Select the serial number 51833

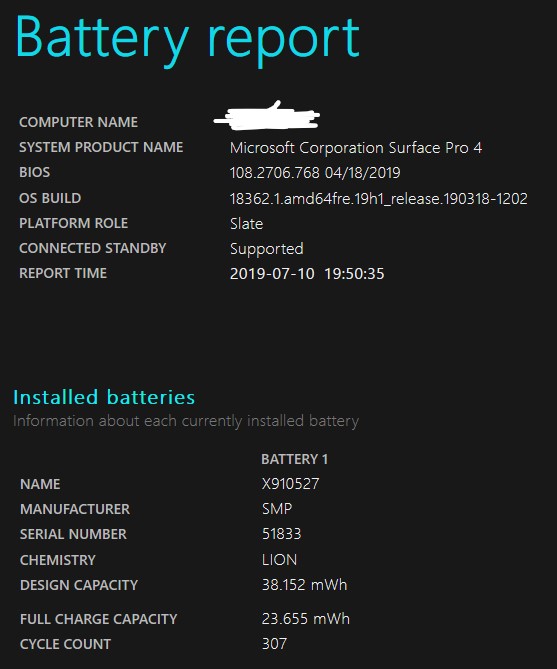tap(282, 534)
